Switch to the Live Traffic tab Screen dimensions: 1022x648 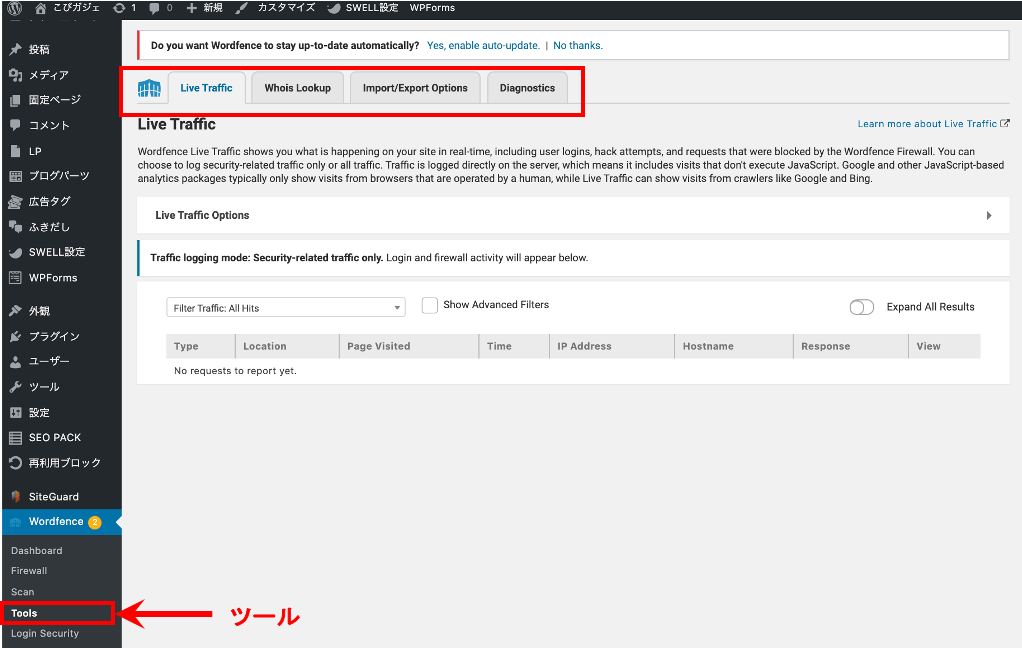coord(206,88)
